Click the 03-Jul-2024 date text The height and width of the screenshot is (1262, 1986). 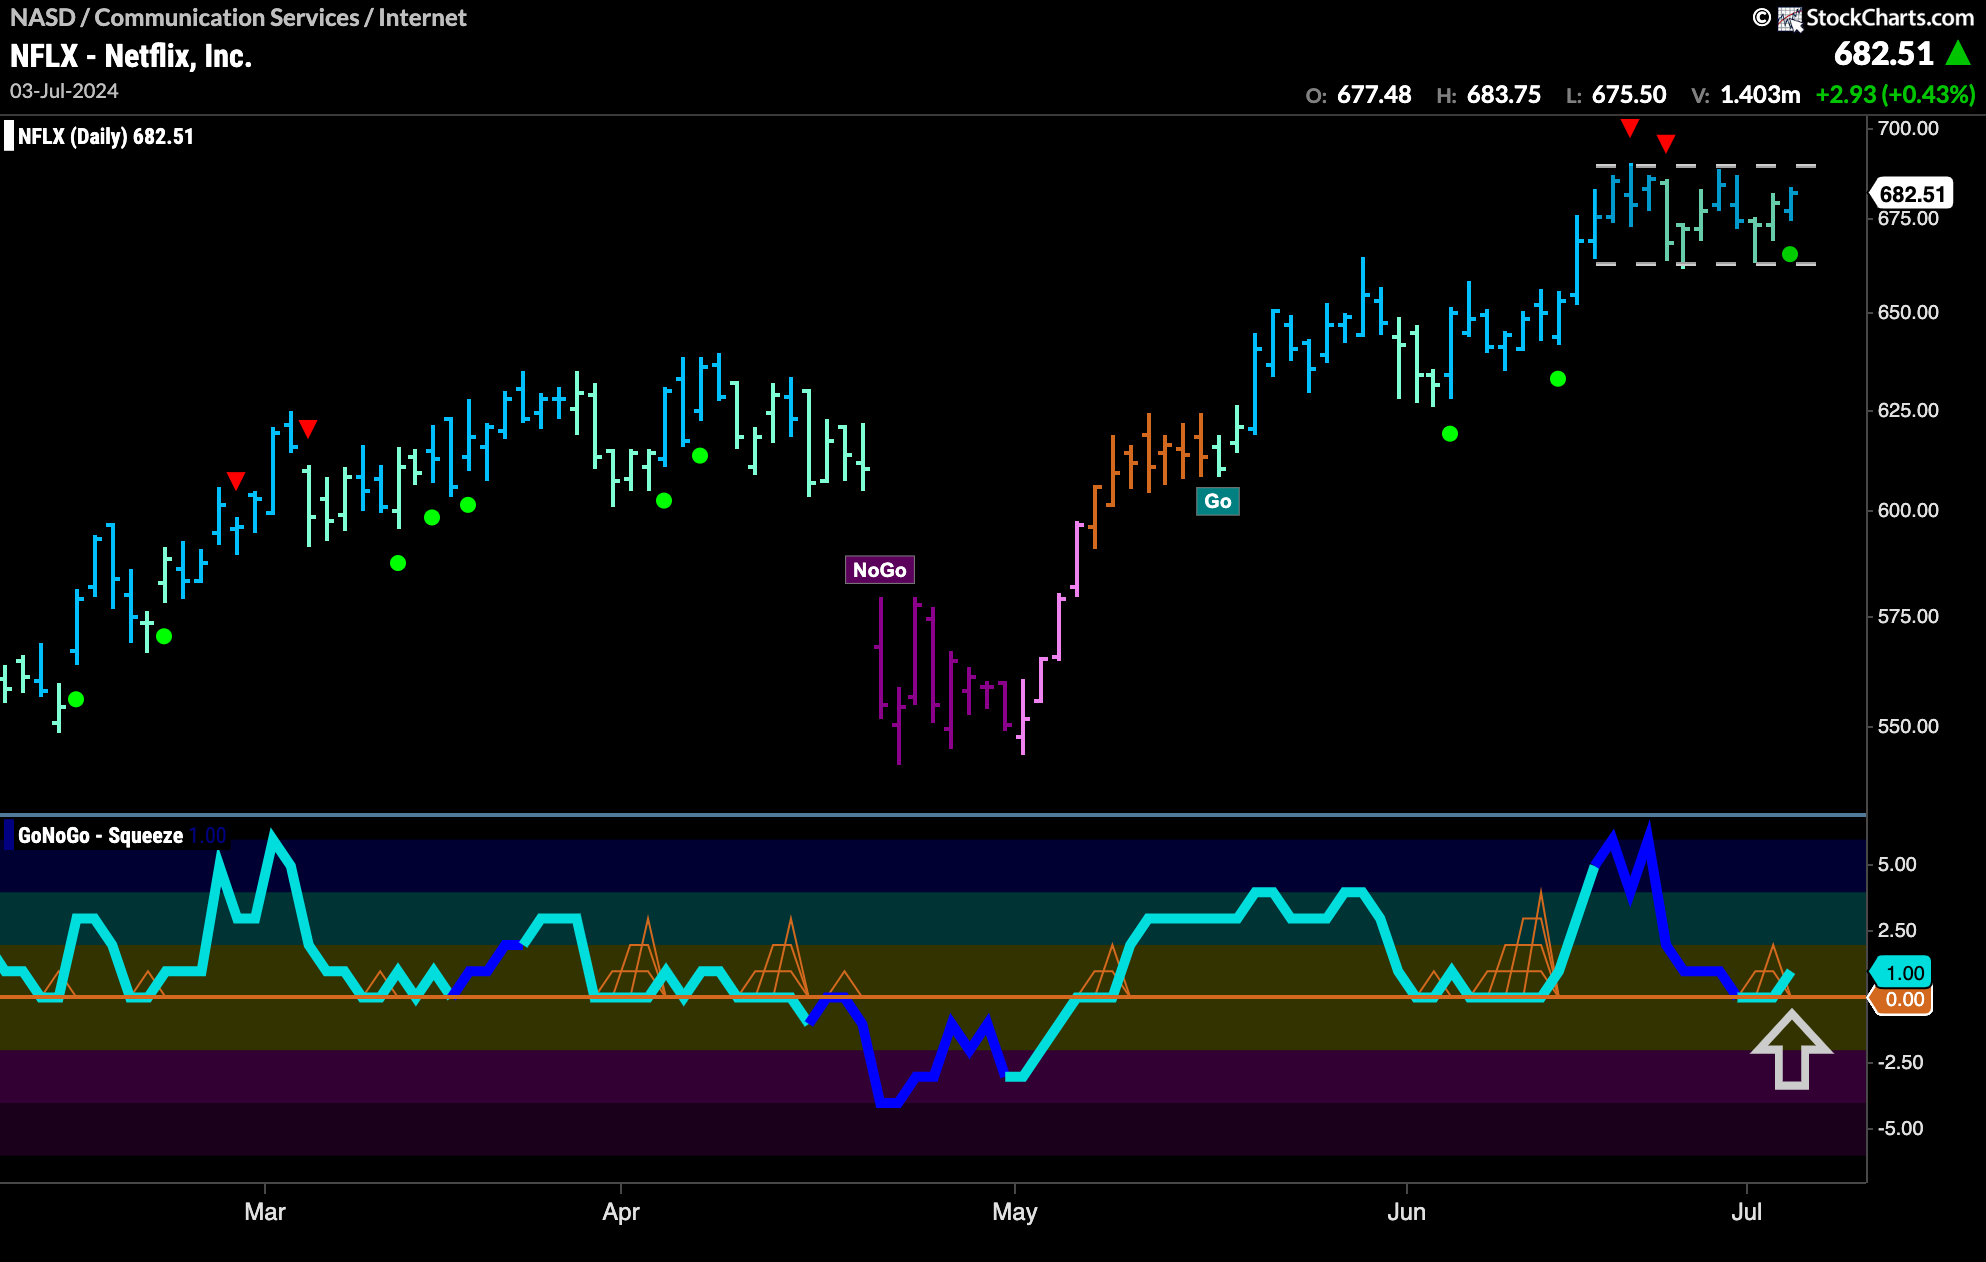(64, 91)
